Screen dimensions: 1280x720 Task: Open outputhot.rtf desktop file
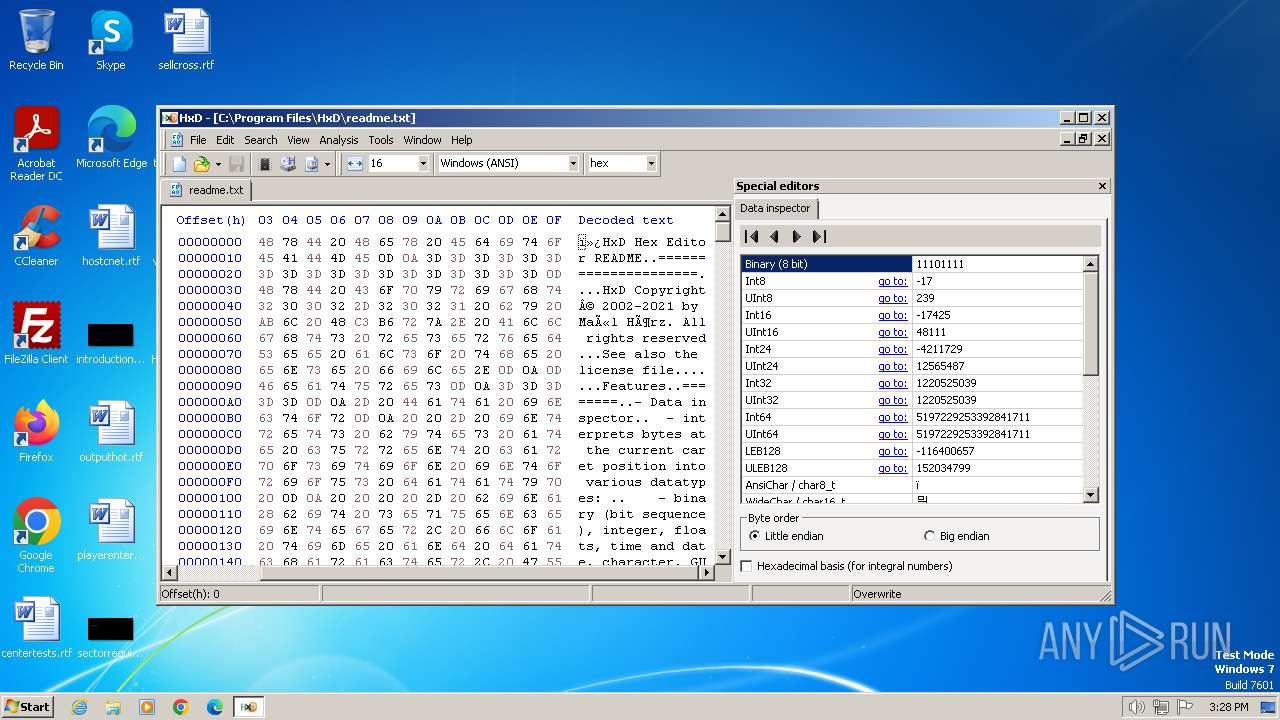coord(111,432)
